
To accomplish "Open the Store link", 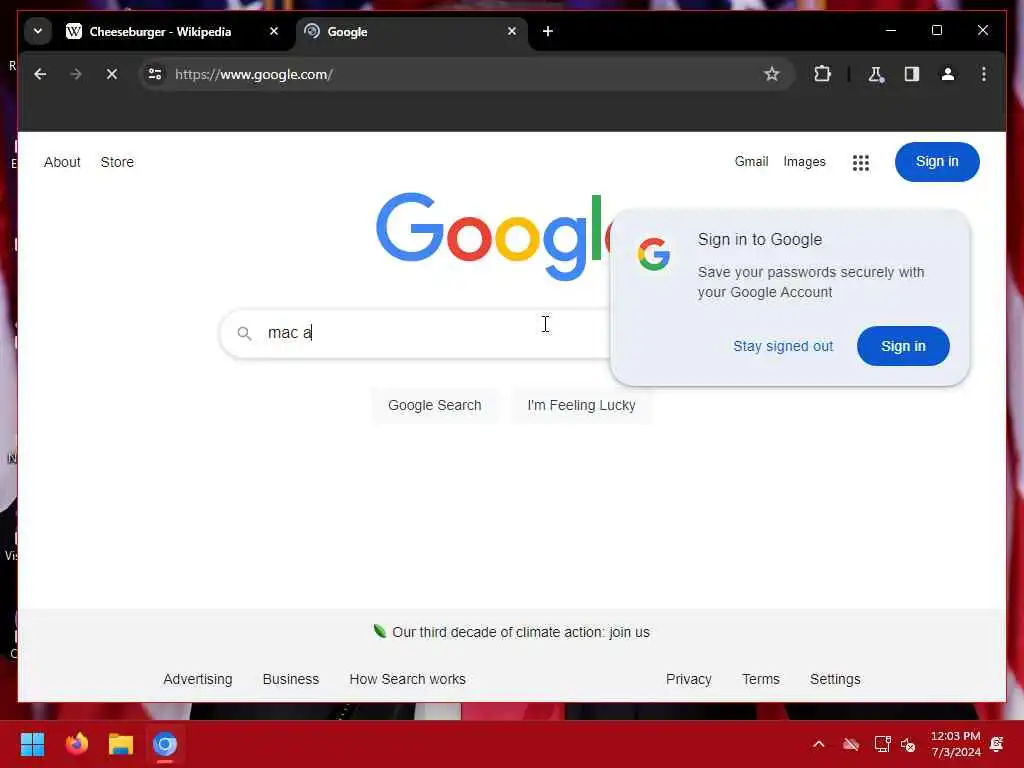I will coord(117,162).
